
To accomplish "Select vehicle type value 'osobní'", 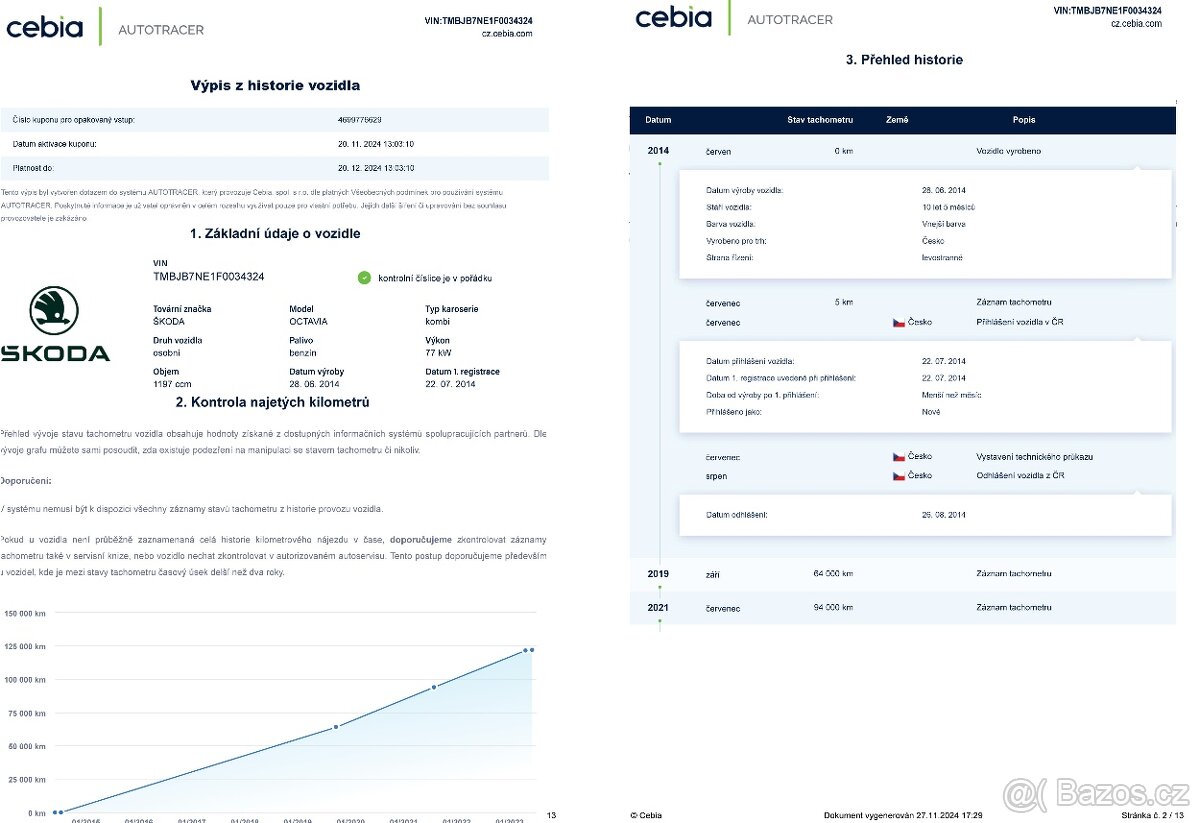I will (167, 353).
